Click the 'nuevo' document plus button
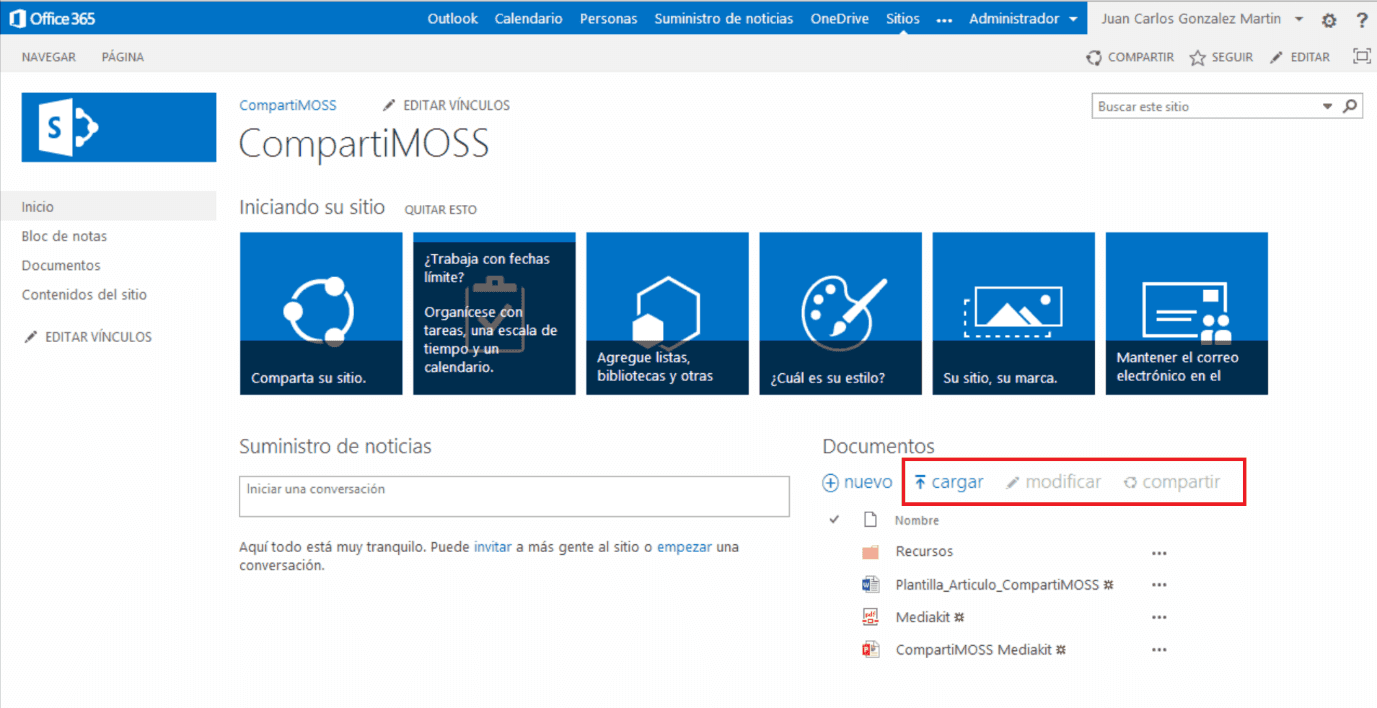The width and height of the screenshot is (1377, 708). pyautogui.click(x=857, y=482)
